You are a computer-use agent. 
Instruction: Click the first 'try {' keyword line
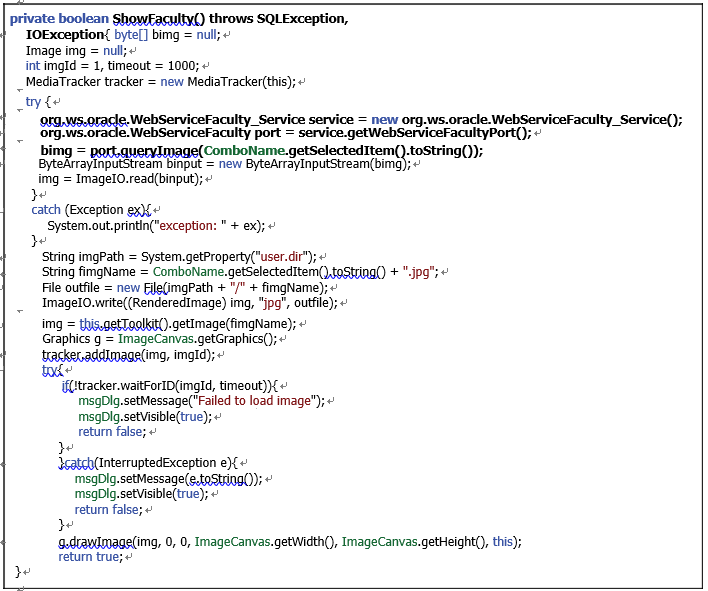point(38,102)
